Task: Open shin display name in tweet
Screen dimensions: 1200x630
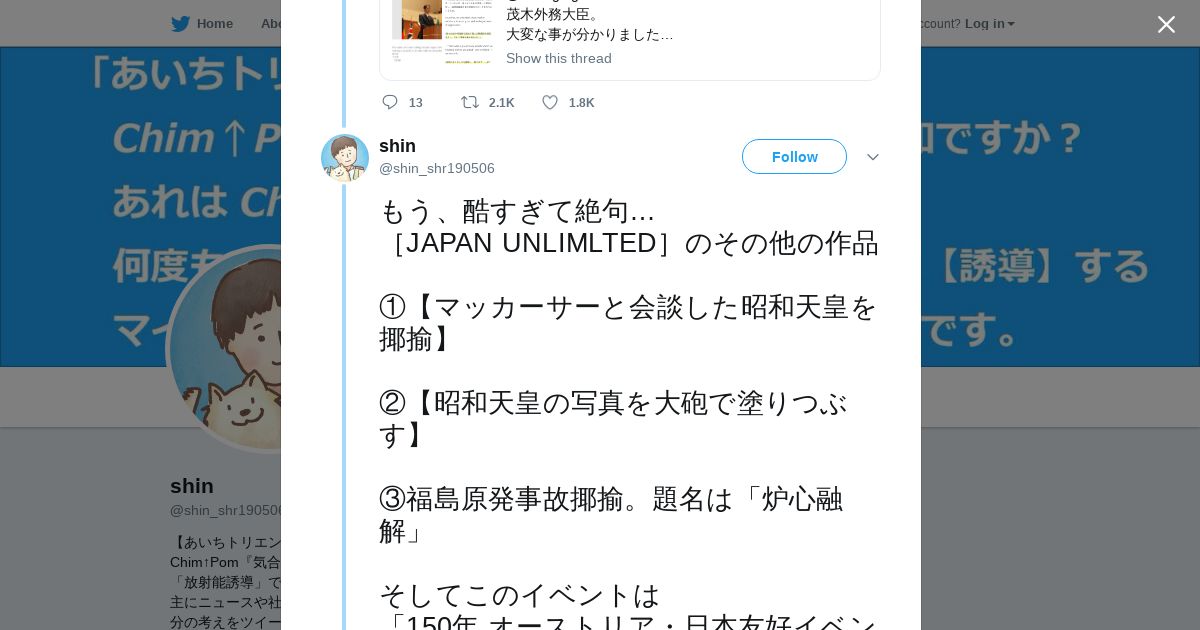Action: pos(397,146)
